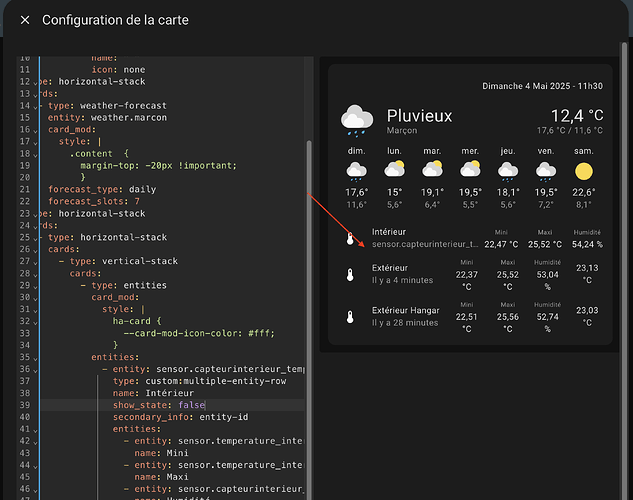Click forecast_slots: 7 code line
Image resolution: width=633 pixels, height=500 pixels.
click(94, 201)
